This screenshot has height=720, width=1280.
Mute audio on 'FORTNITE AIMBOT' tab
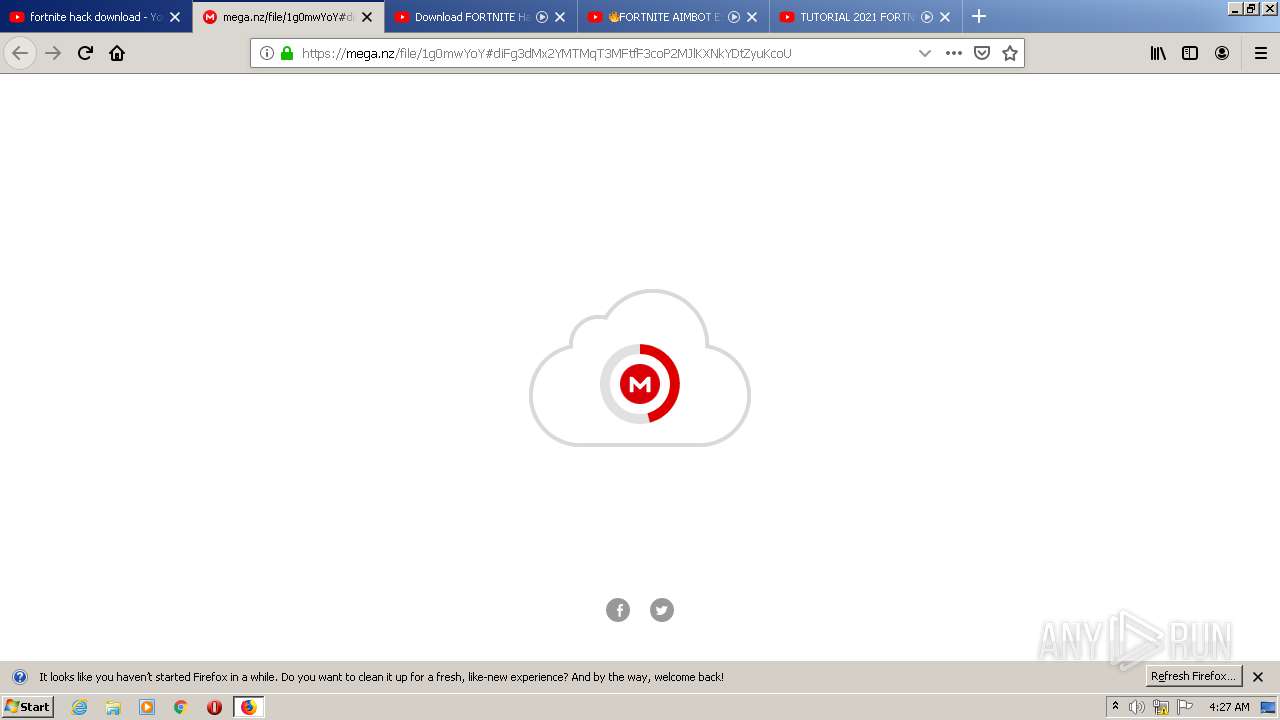[734, 17]
